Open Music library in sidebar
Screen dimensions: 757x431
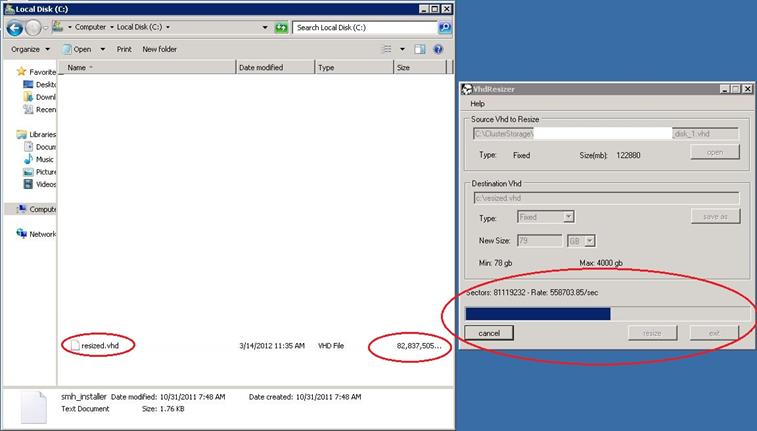(45, 159)
